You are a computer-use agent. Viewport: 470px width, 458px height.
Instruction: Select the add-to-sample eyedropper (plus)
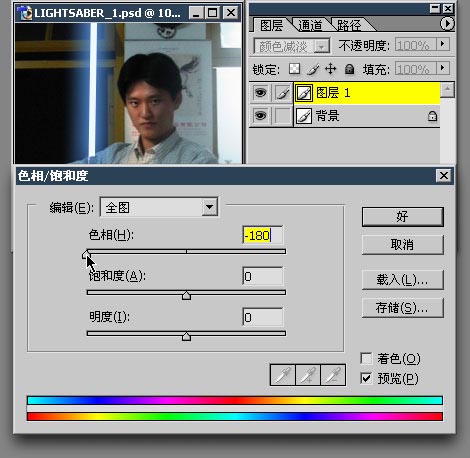[308, 375]
